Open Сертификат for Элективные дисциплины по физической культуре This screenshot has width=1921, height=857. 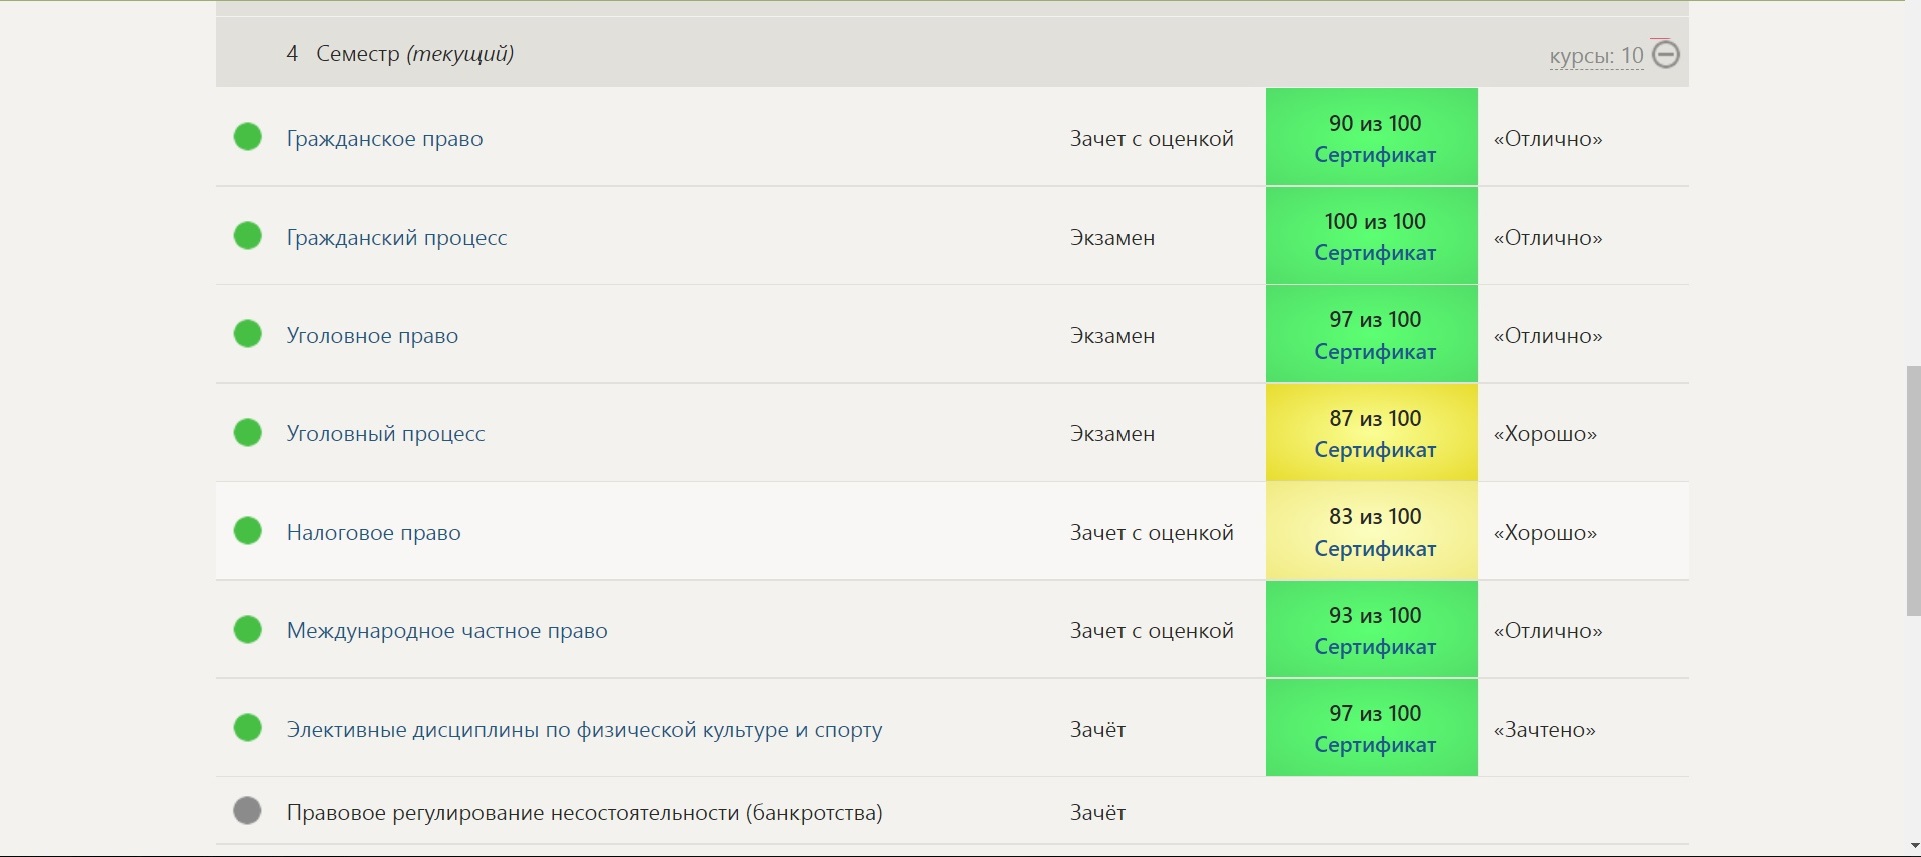(x=1375, y=745)
